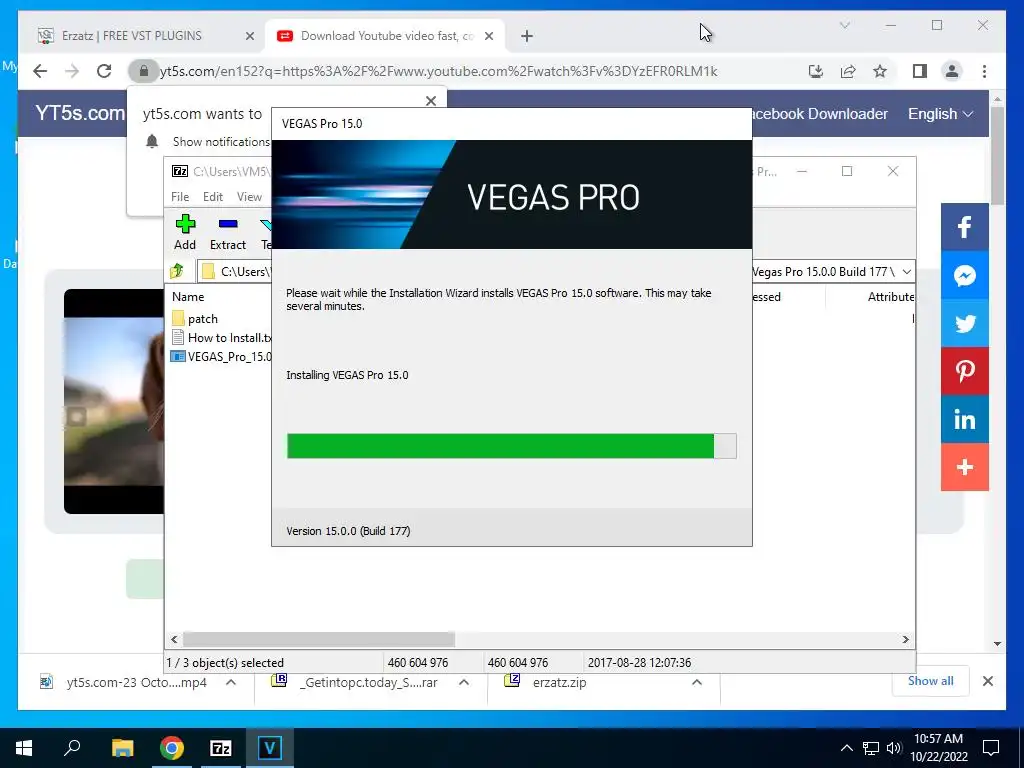Open Windows Start menu

coord(24,748)
